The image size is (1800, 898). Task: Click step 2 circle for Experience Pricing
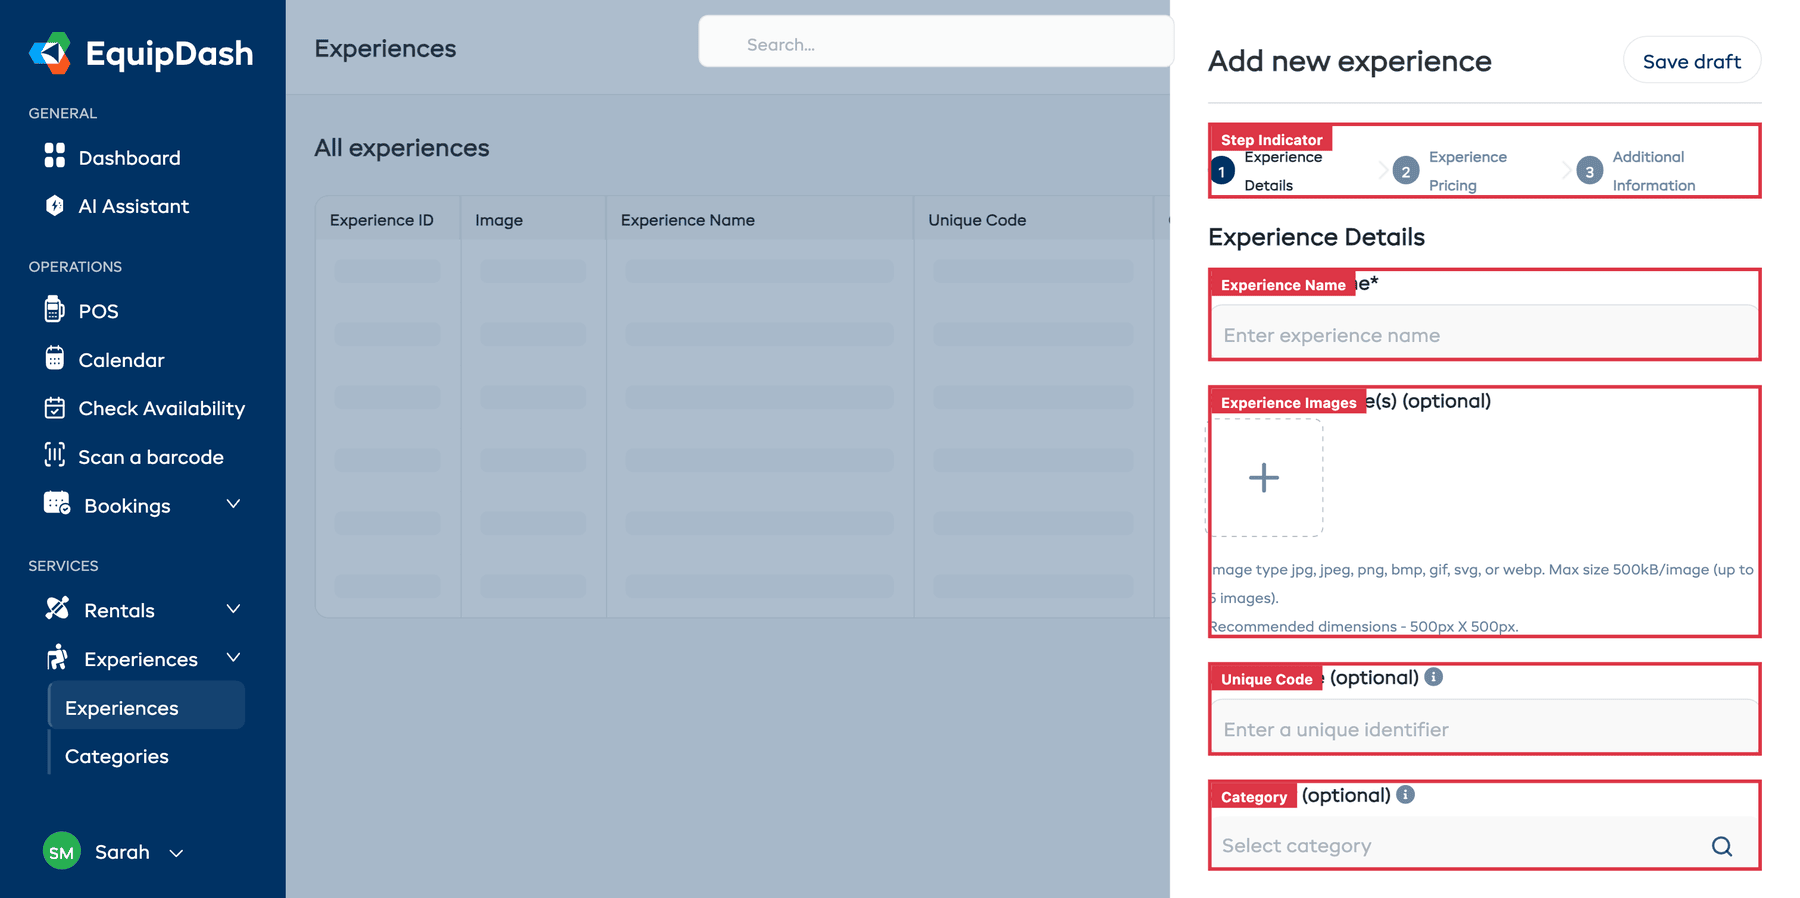pos(1405,171)
